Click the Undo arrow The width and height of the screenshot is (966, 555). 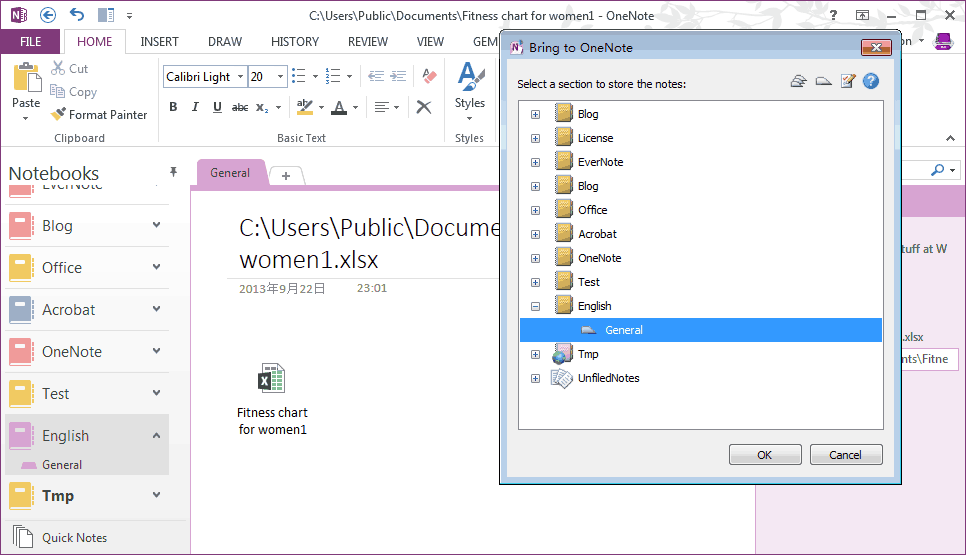pos(77,14)
